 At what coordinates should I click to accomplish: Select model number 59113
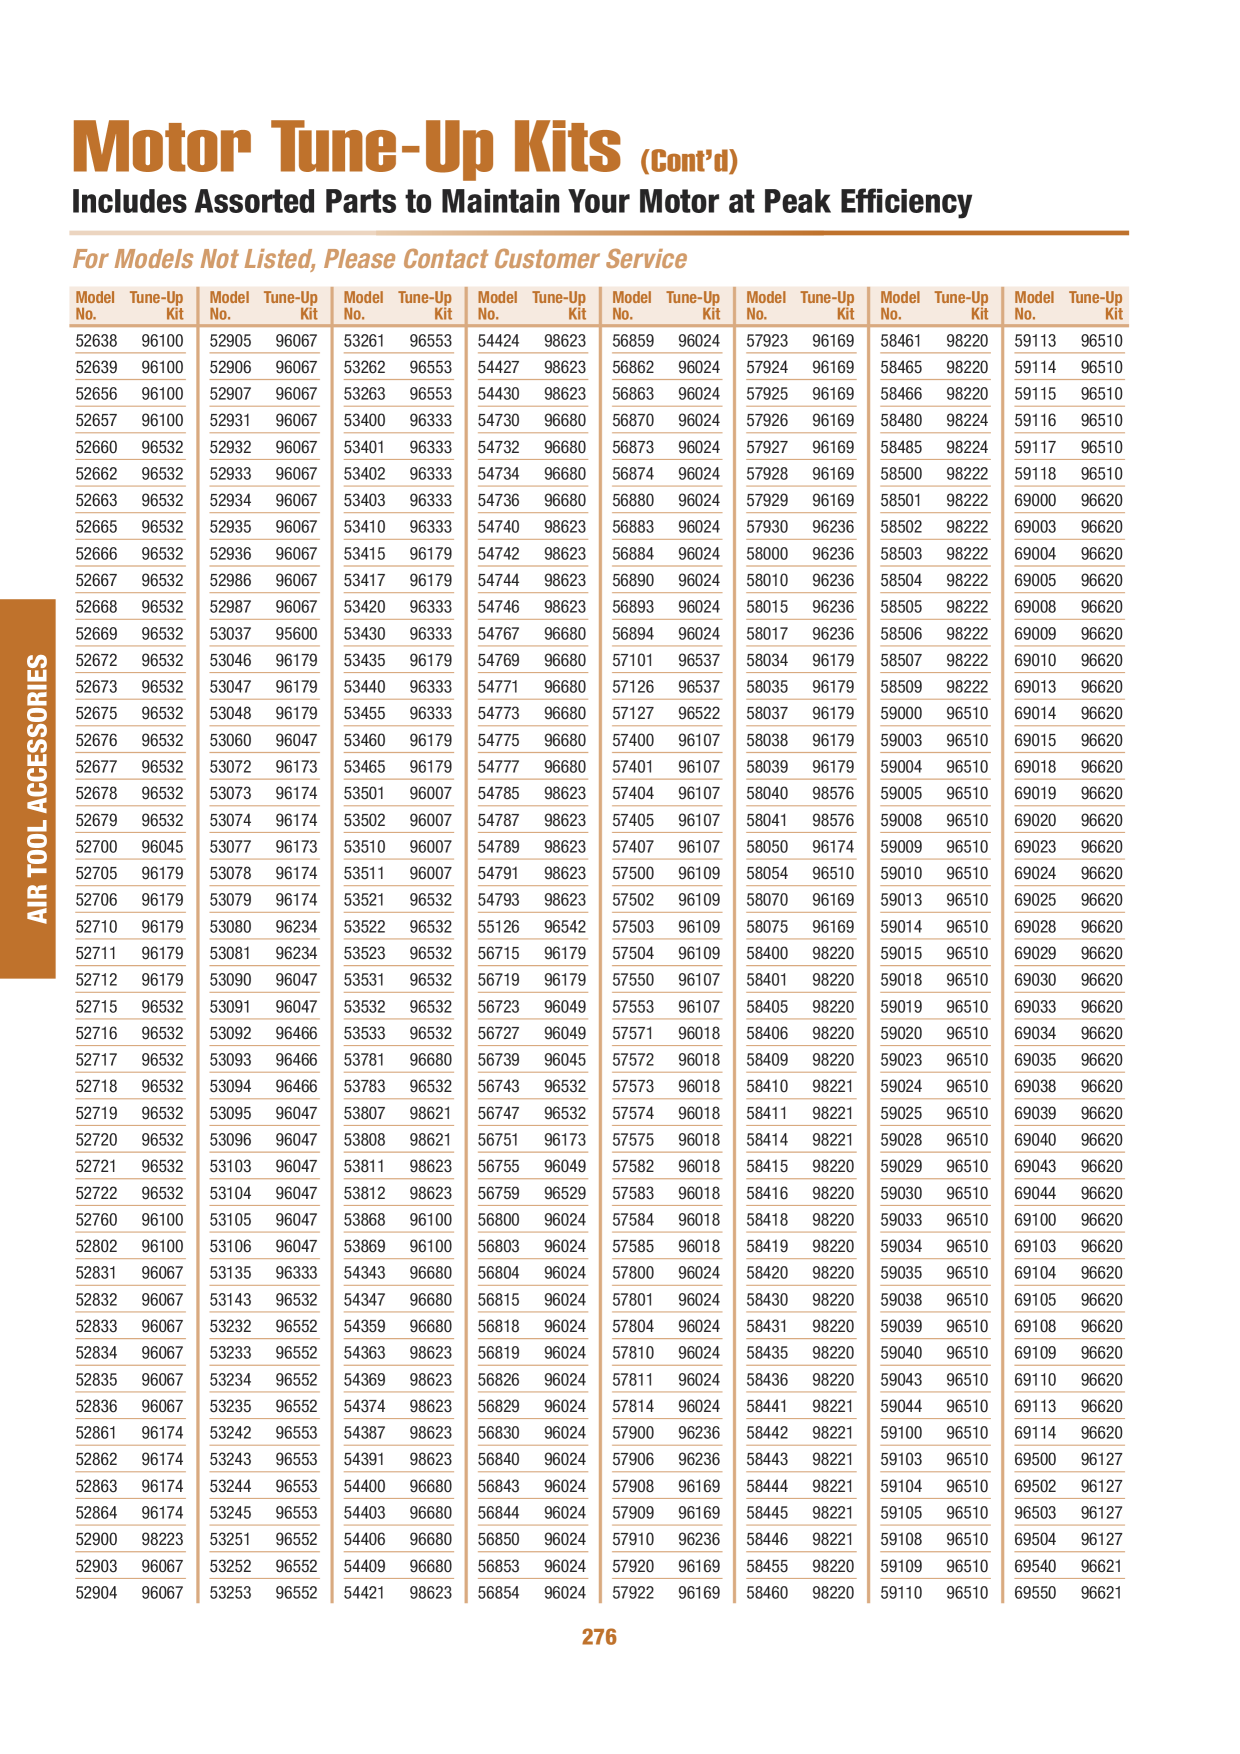[1035, 341]
